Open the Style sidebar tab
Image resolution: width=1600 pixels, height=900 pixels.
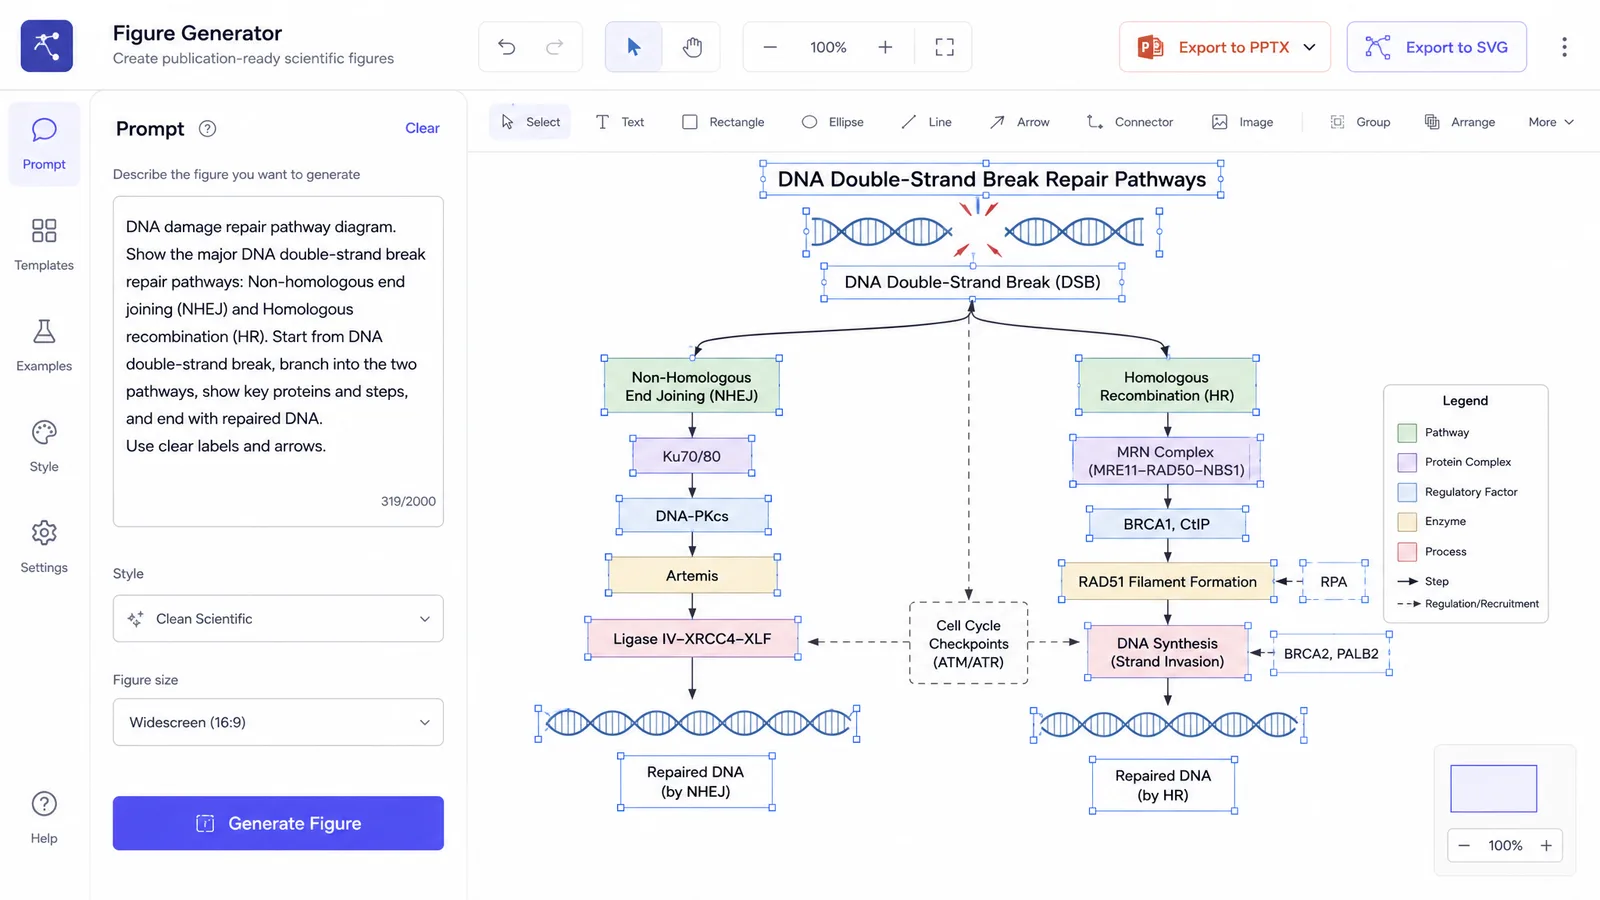44,447
